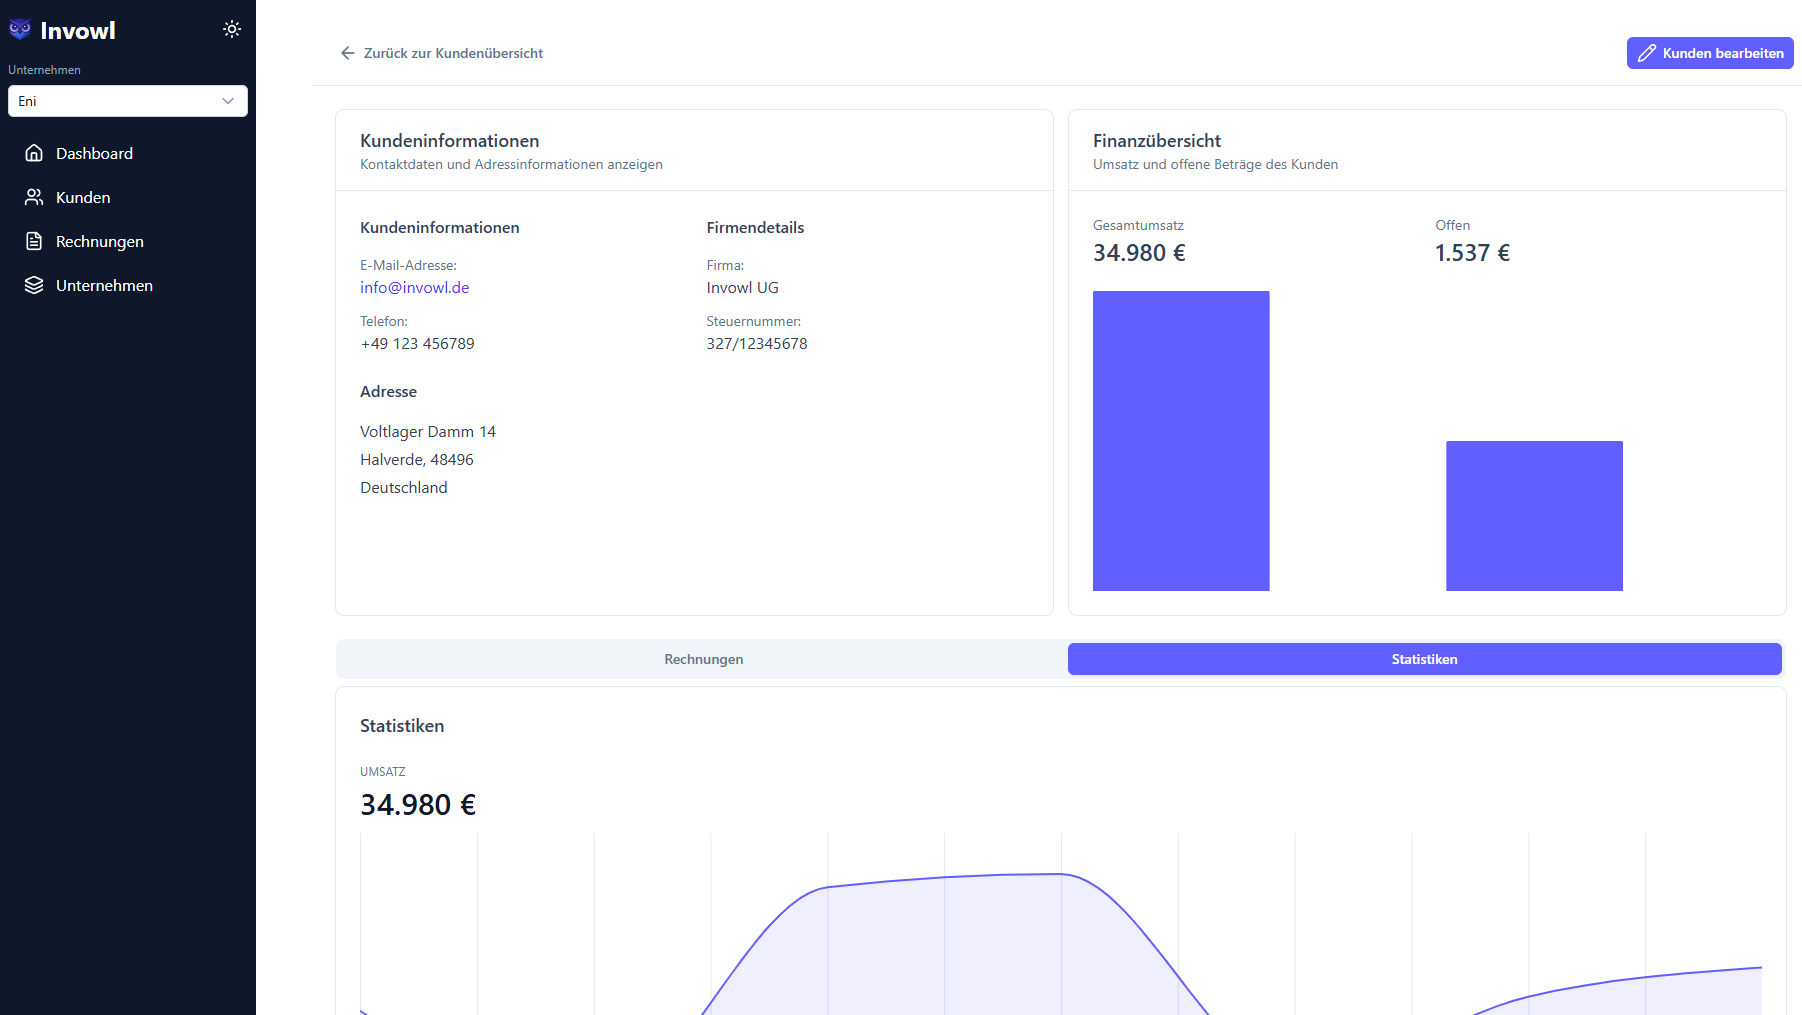Navigate to Kunden via sidebar menu
This screenshot has height=1015, width=1802.
click(x=83, y=196)
